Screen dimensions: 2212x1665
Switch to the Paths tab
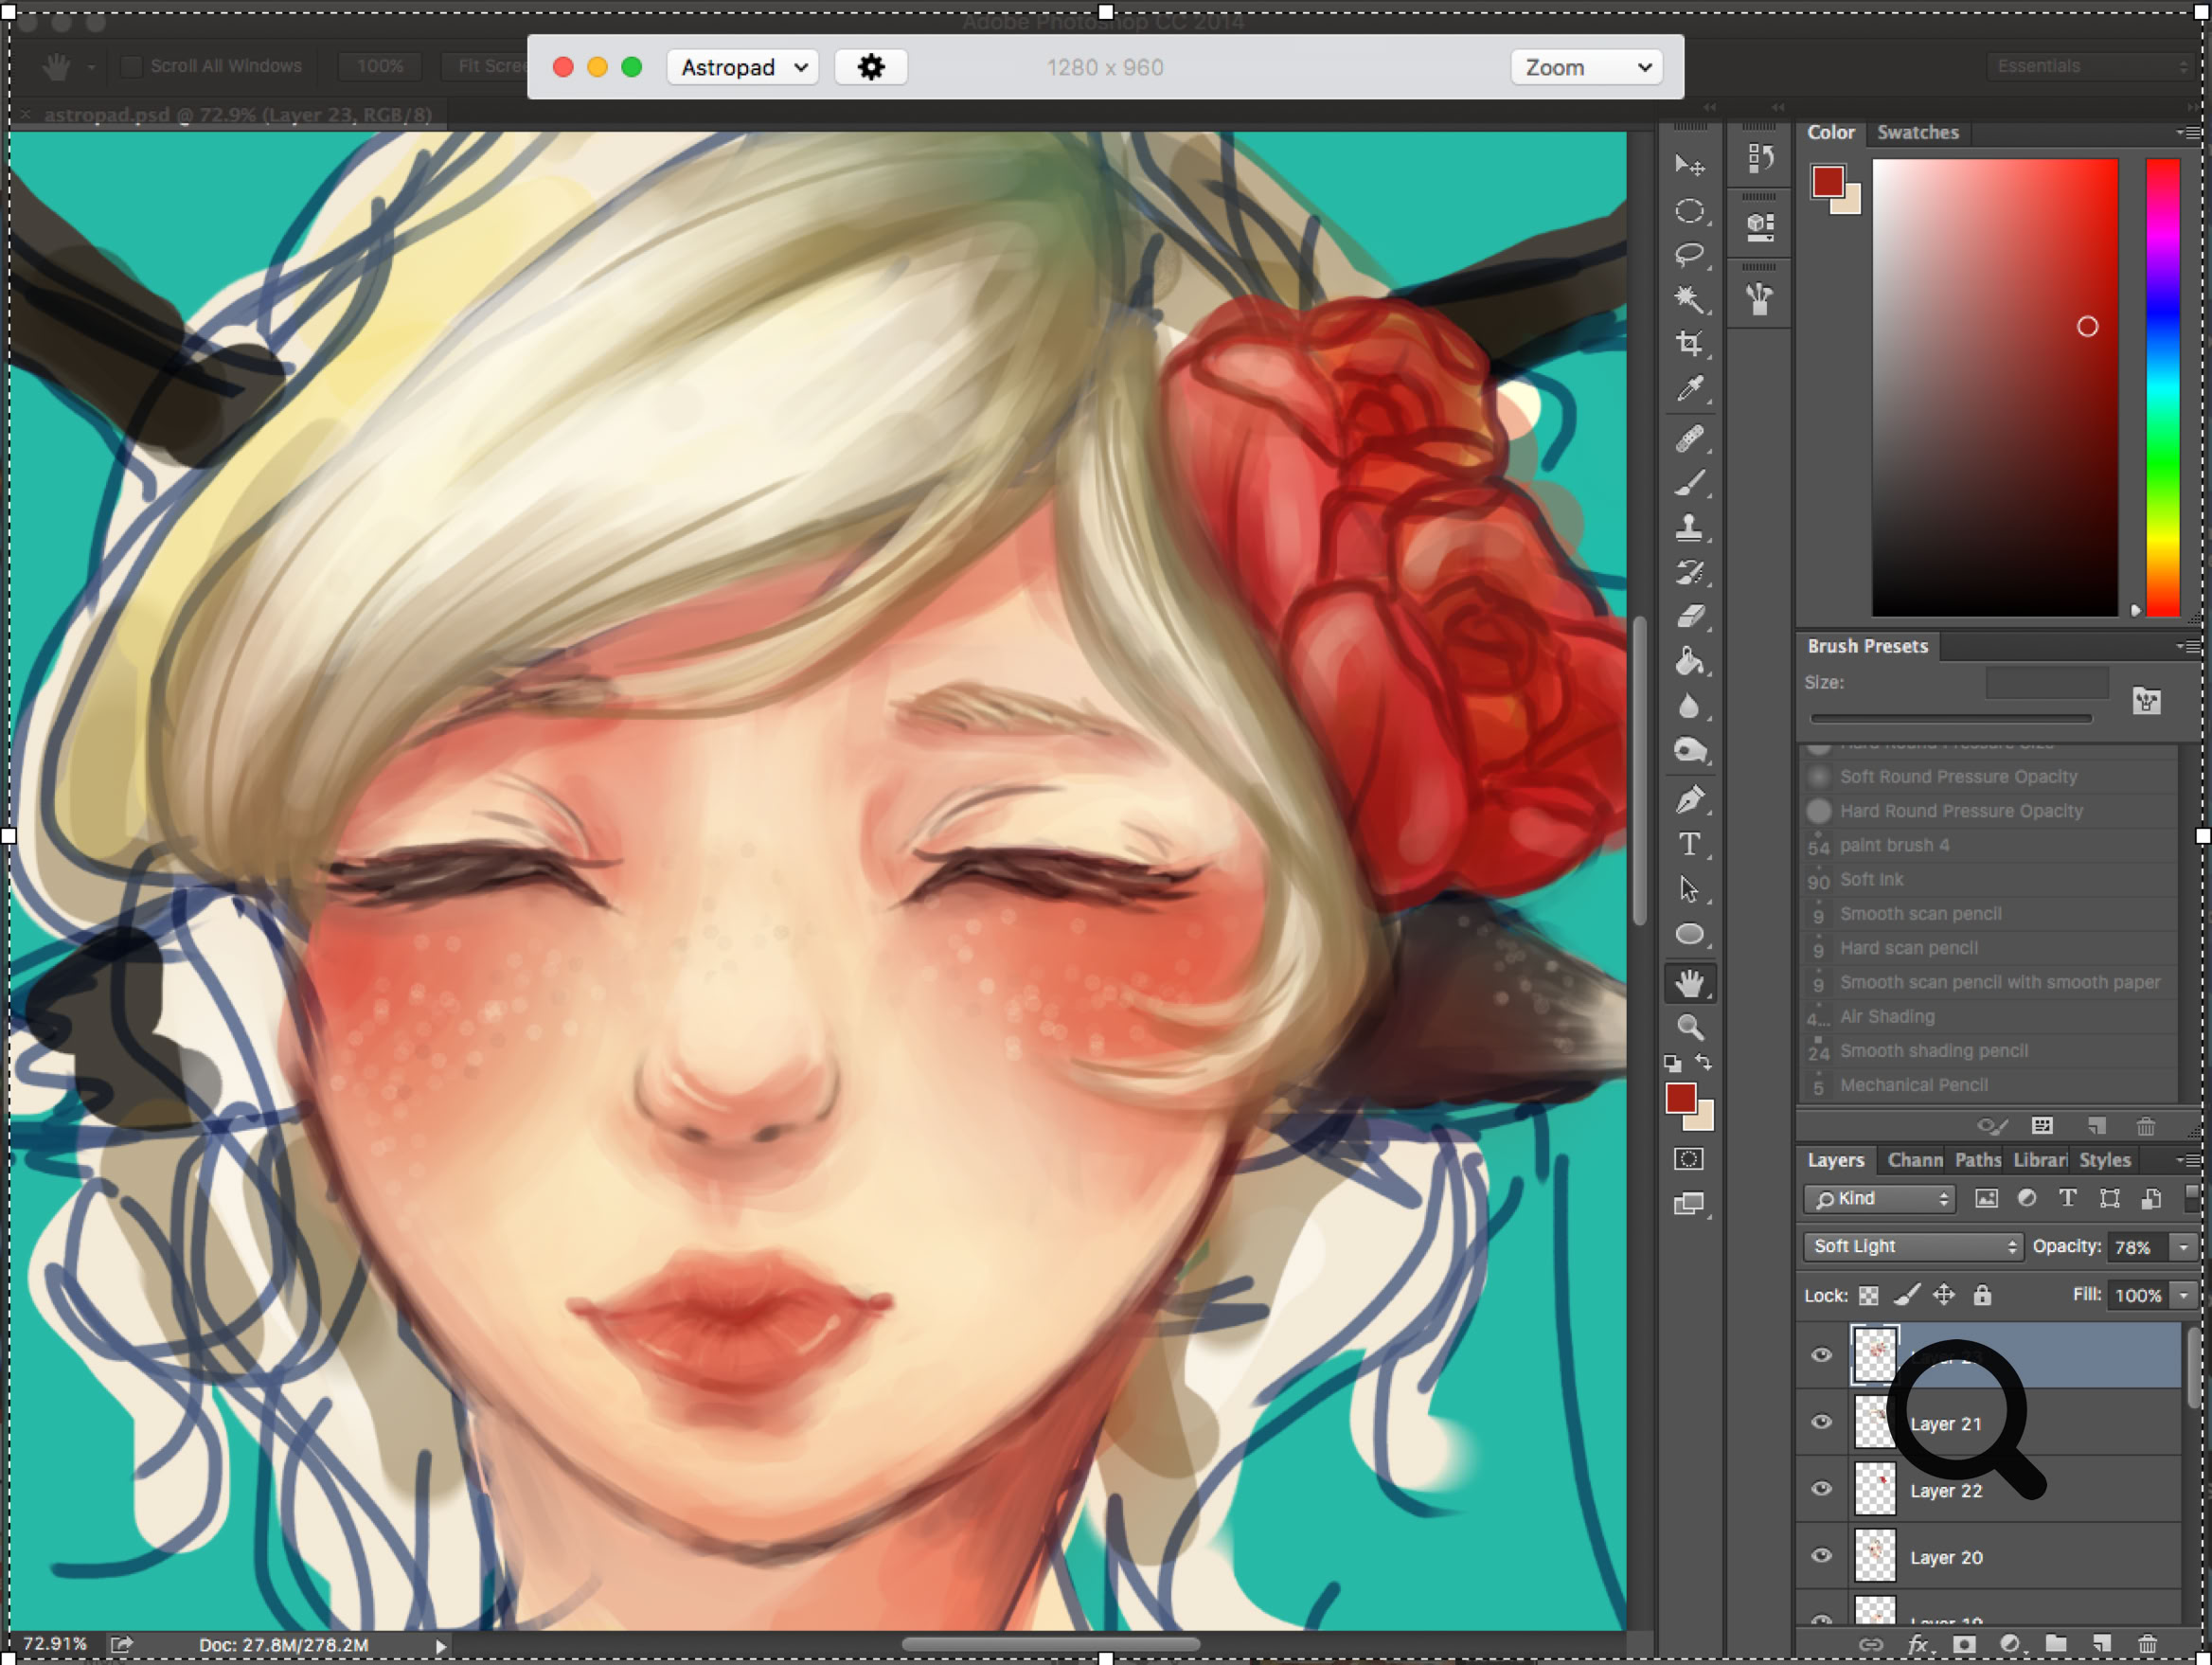[x=1977, y=1159]
